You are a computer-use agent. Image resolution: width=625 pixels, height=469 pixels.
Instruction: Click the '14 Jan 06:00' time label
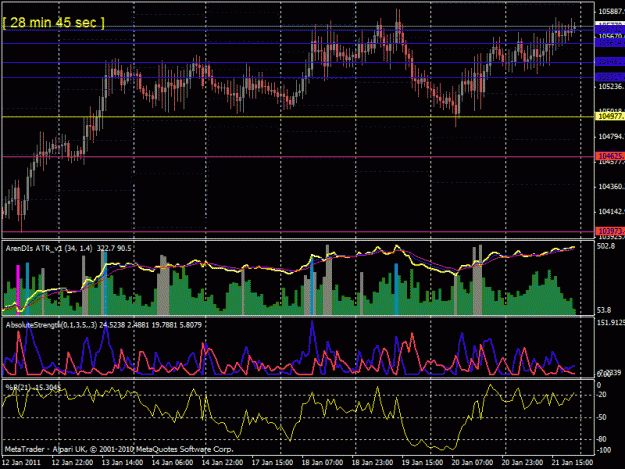pyautogui.click(x=172, y=463)
